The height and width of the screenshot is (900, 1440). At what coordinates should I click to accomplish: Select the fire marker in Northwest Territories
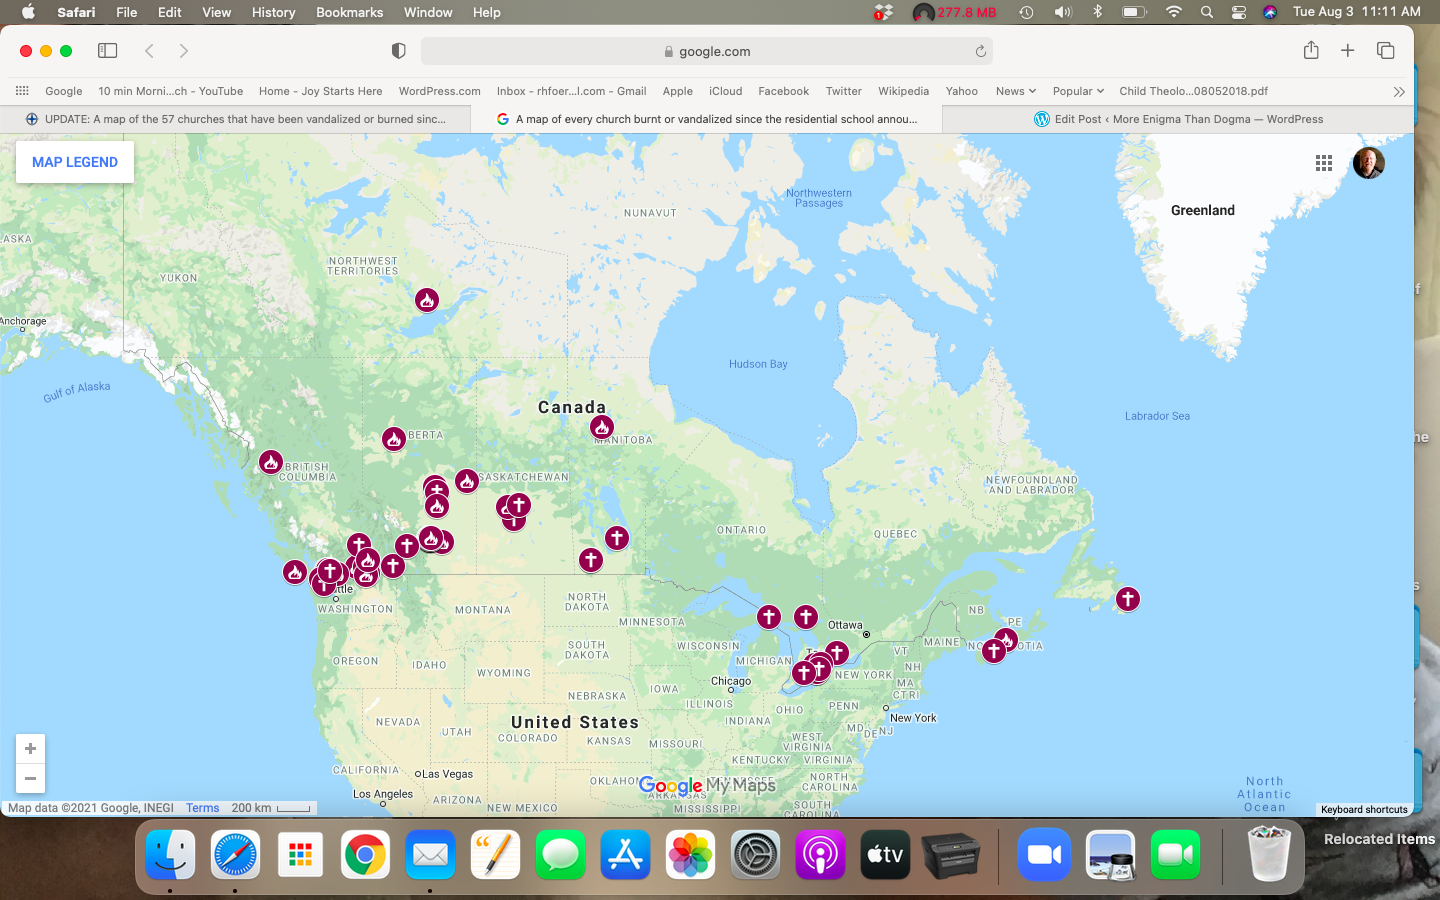[x=427, y=300]
